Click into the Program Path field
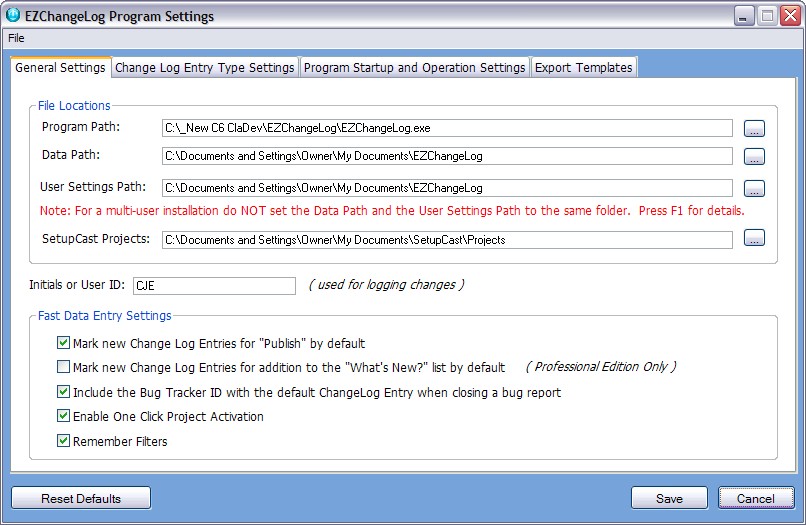The width and height of the screenshot is (806, 525). [x=447, y=128]
